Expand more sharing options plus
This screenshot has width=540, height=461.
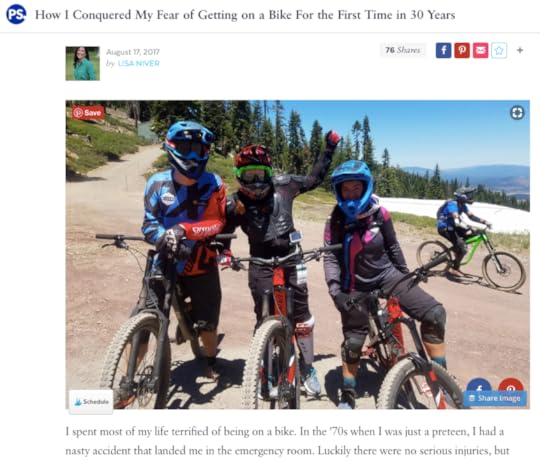point(520,50)
